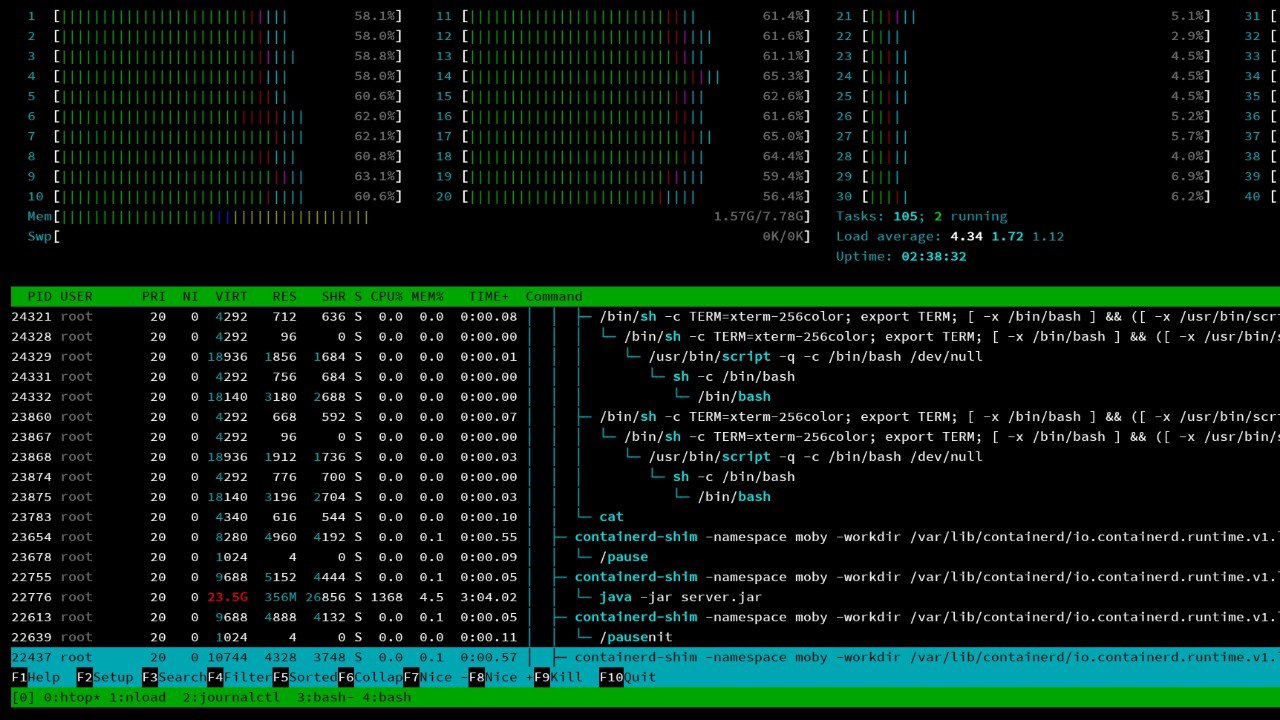Switch to tmux window 1:nload
Viewport: 1280px width, 720px height.
pyautogui.click(x=137, y=697)
